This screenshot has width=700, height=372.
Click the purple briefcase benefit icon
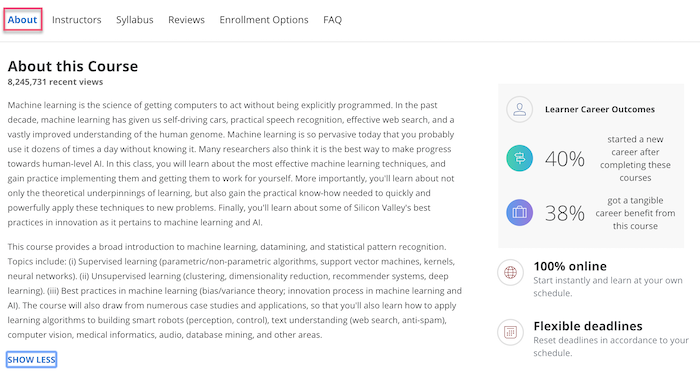point(519,213)
